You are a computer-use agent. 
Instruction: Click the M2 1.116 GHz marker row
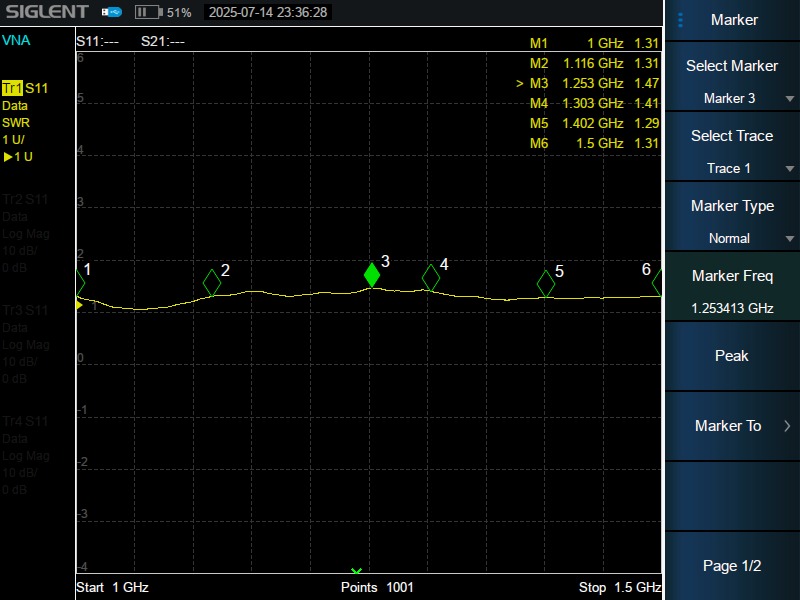(594, 63)
